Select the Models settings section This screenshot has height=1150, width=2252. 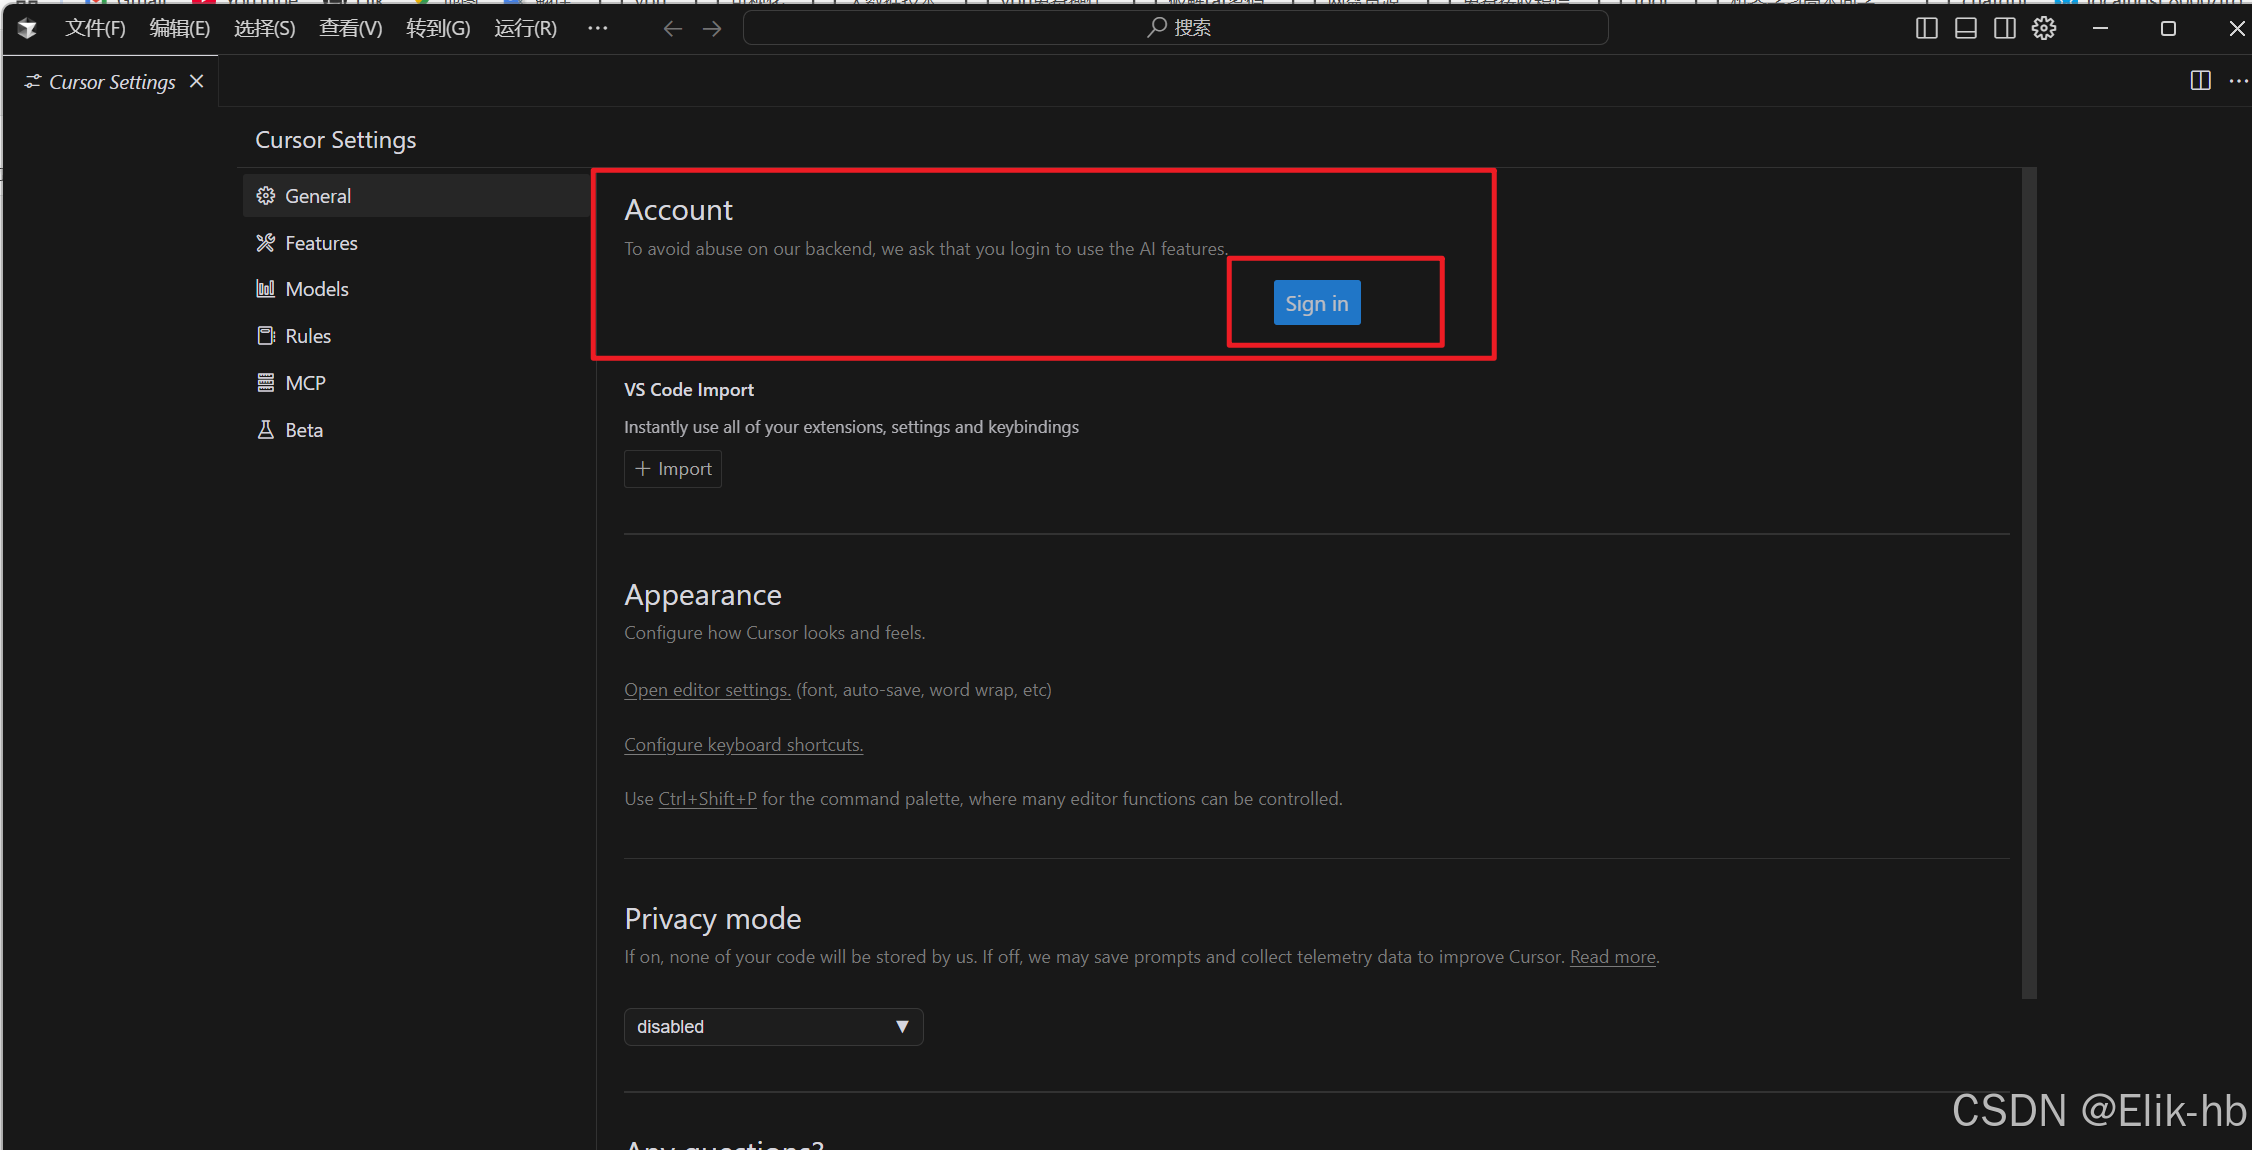point(316,289)
